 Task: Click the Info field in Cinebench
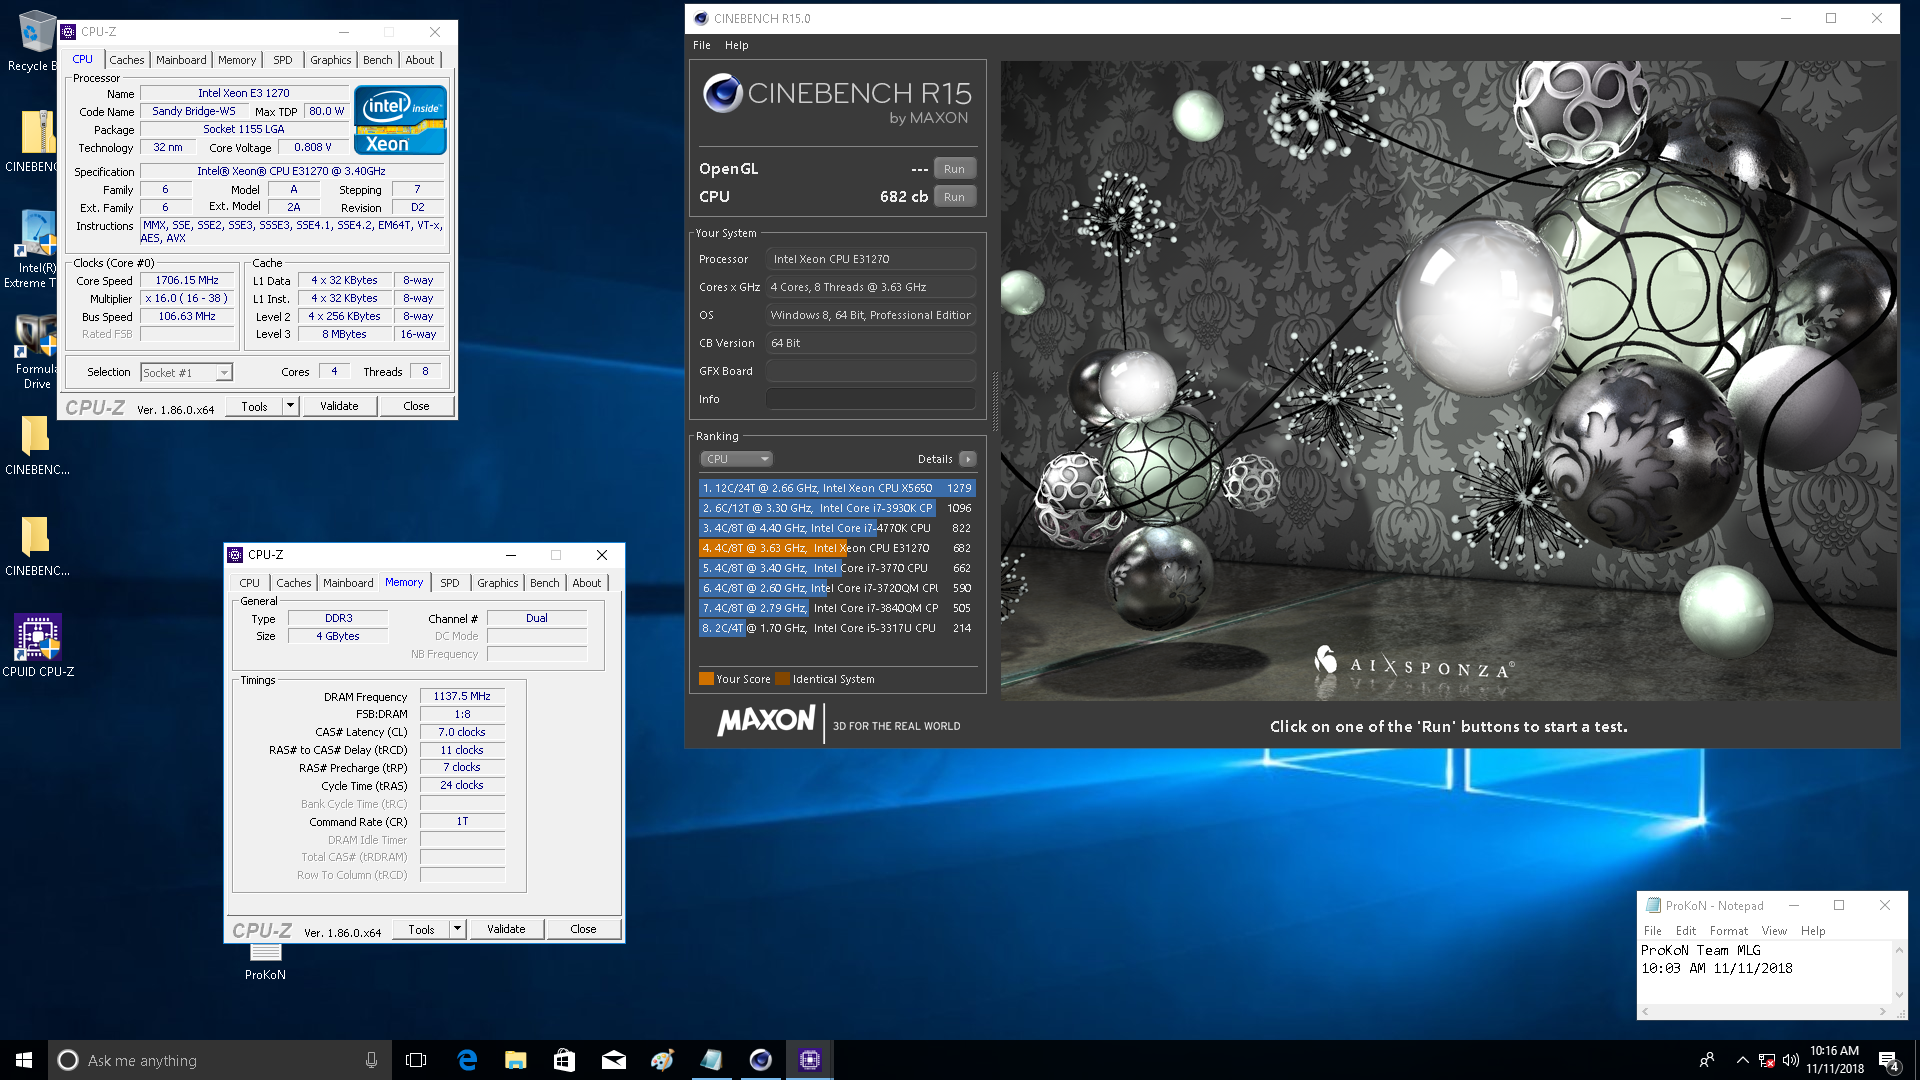coord(870,399)
